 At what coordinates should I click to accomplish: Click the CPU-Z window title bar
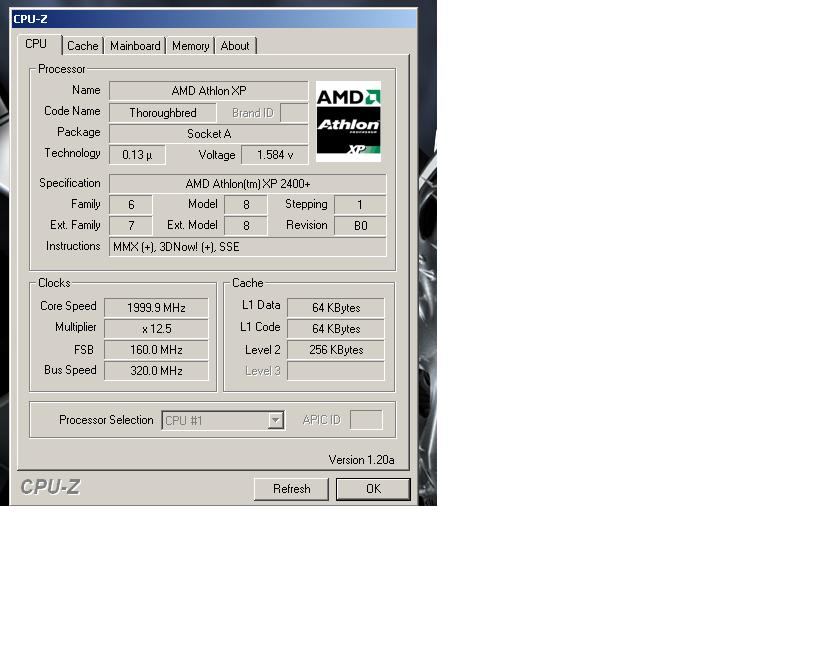pyautogui.click(x=213, y=19)
